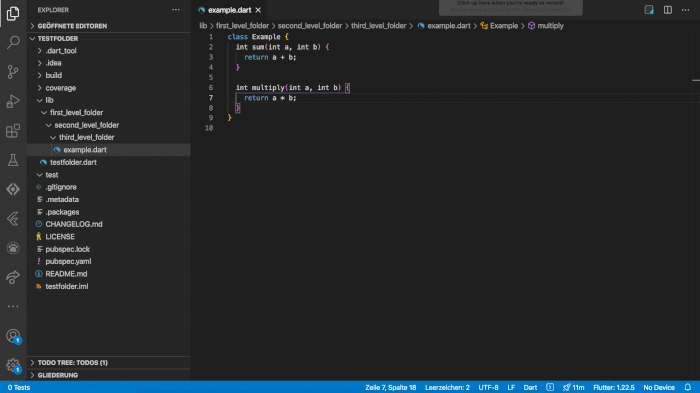The height and width of the screenshot is (393, 700).
Task: Open pubspec.yaml in the explorer
Action: coord(68,261)
